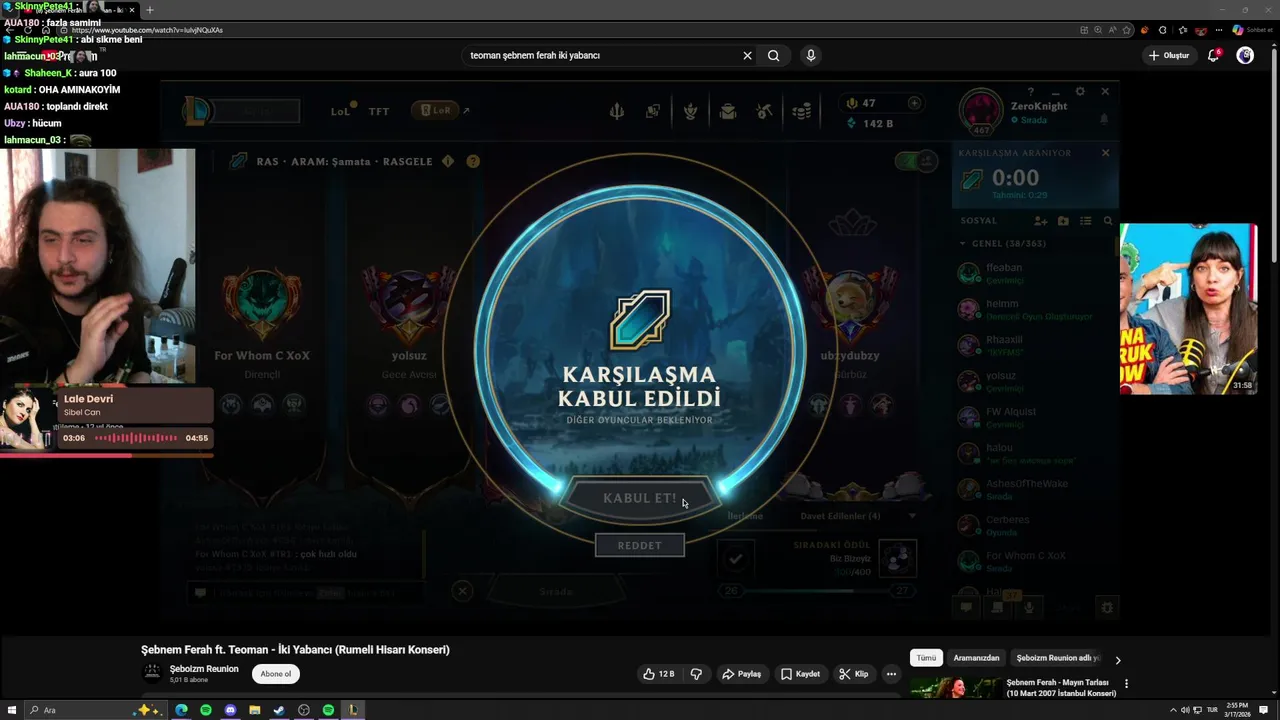Open the Profile laurel icon in top nav
Image resolution: width=1280 pixels, height=720 pixels.
[690, 111]
